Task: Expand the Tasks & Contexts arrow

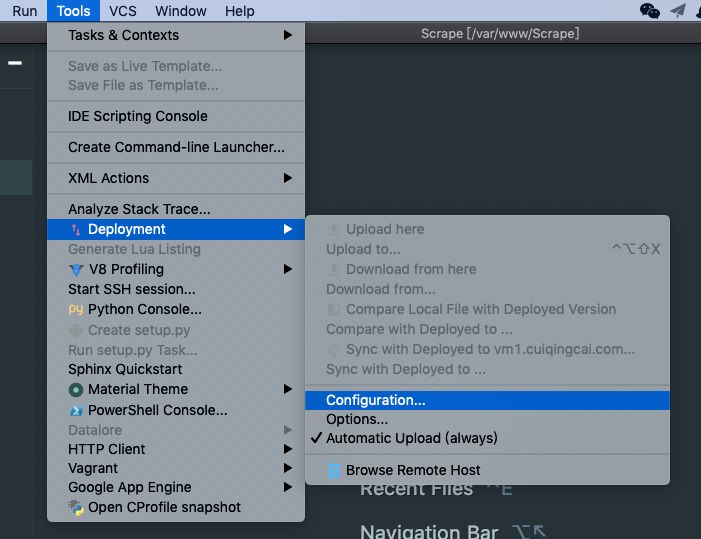Action: (288, 35)
